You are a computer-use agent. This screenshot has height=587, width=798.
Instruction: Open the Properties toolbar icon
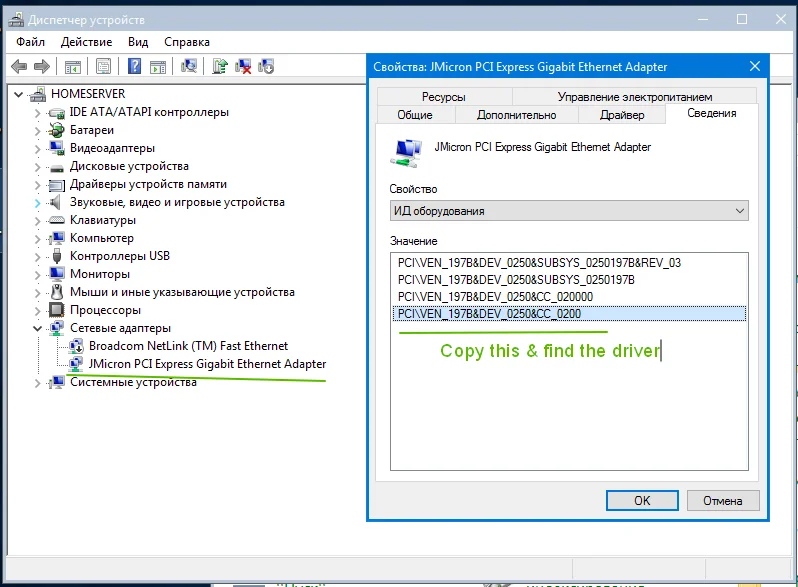click(x=103, y=66)
